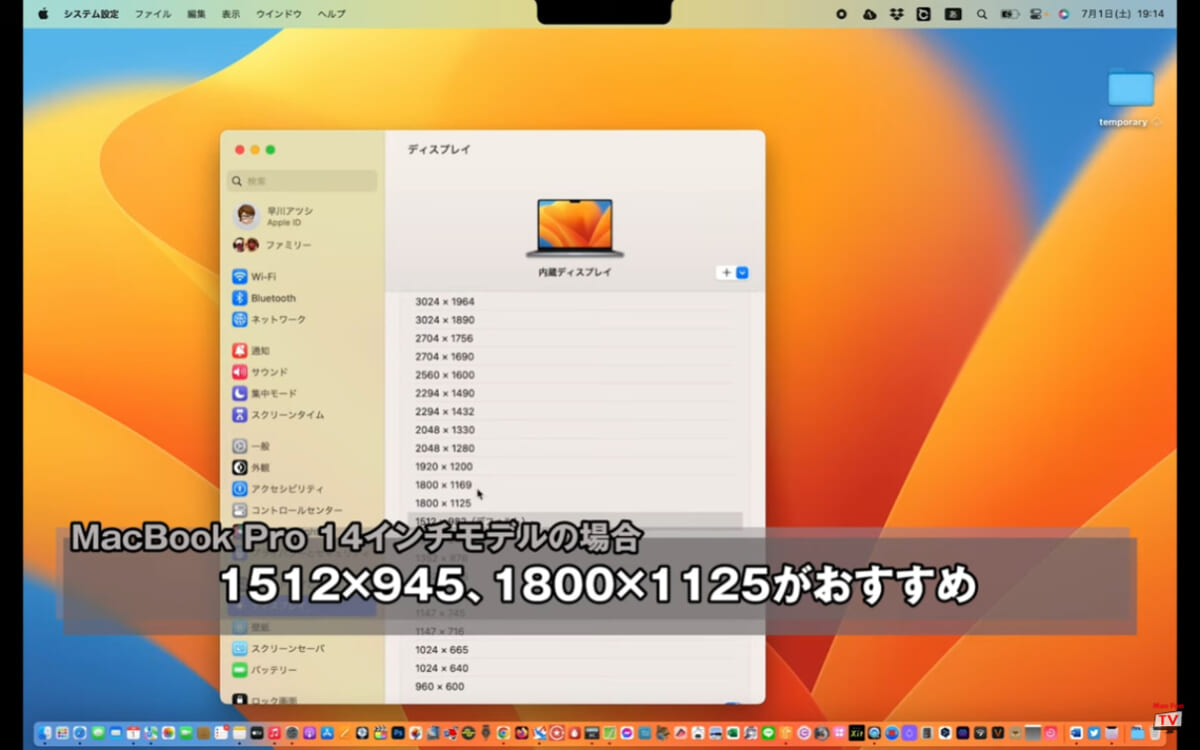The height and width of the screenshot is (750, 1200).
Task: Open the ファイル menu
Action: tap(153, 14)
